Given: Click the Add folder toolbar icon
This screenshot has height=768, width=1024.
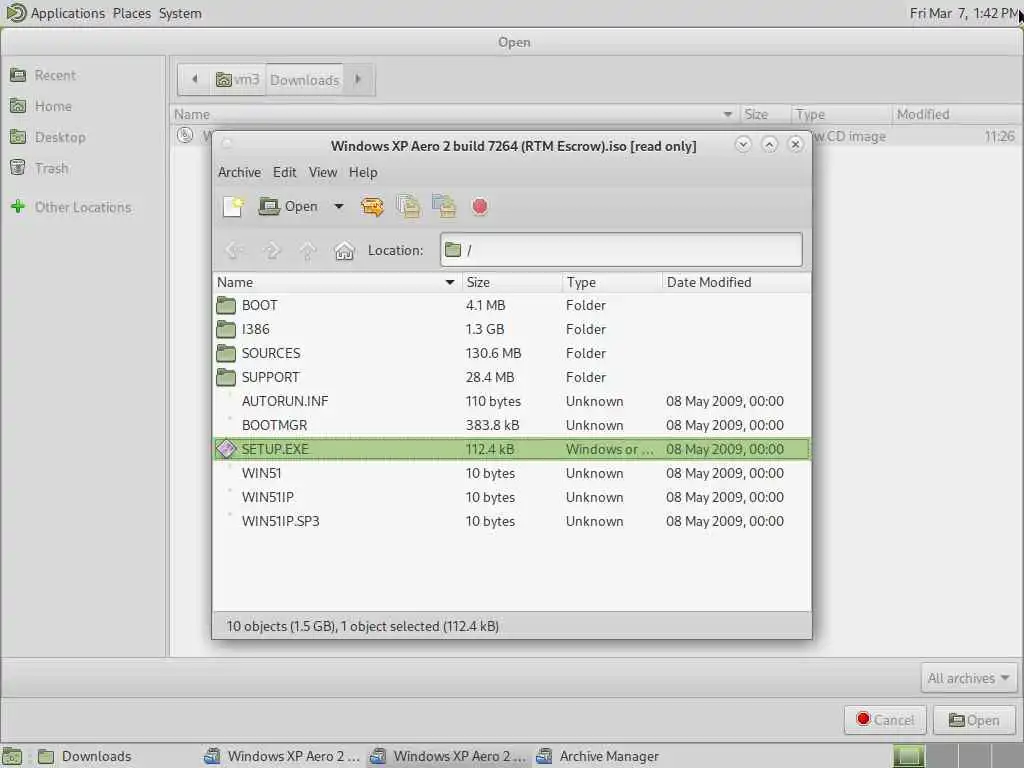Looking at the screenshot, I should (x=445, y=207).
